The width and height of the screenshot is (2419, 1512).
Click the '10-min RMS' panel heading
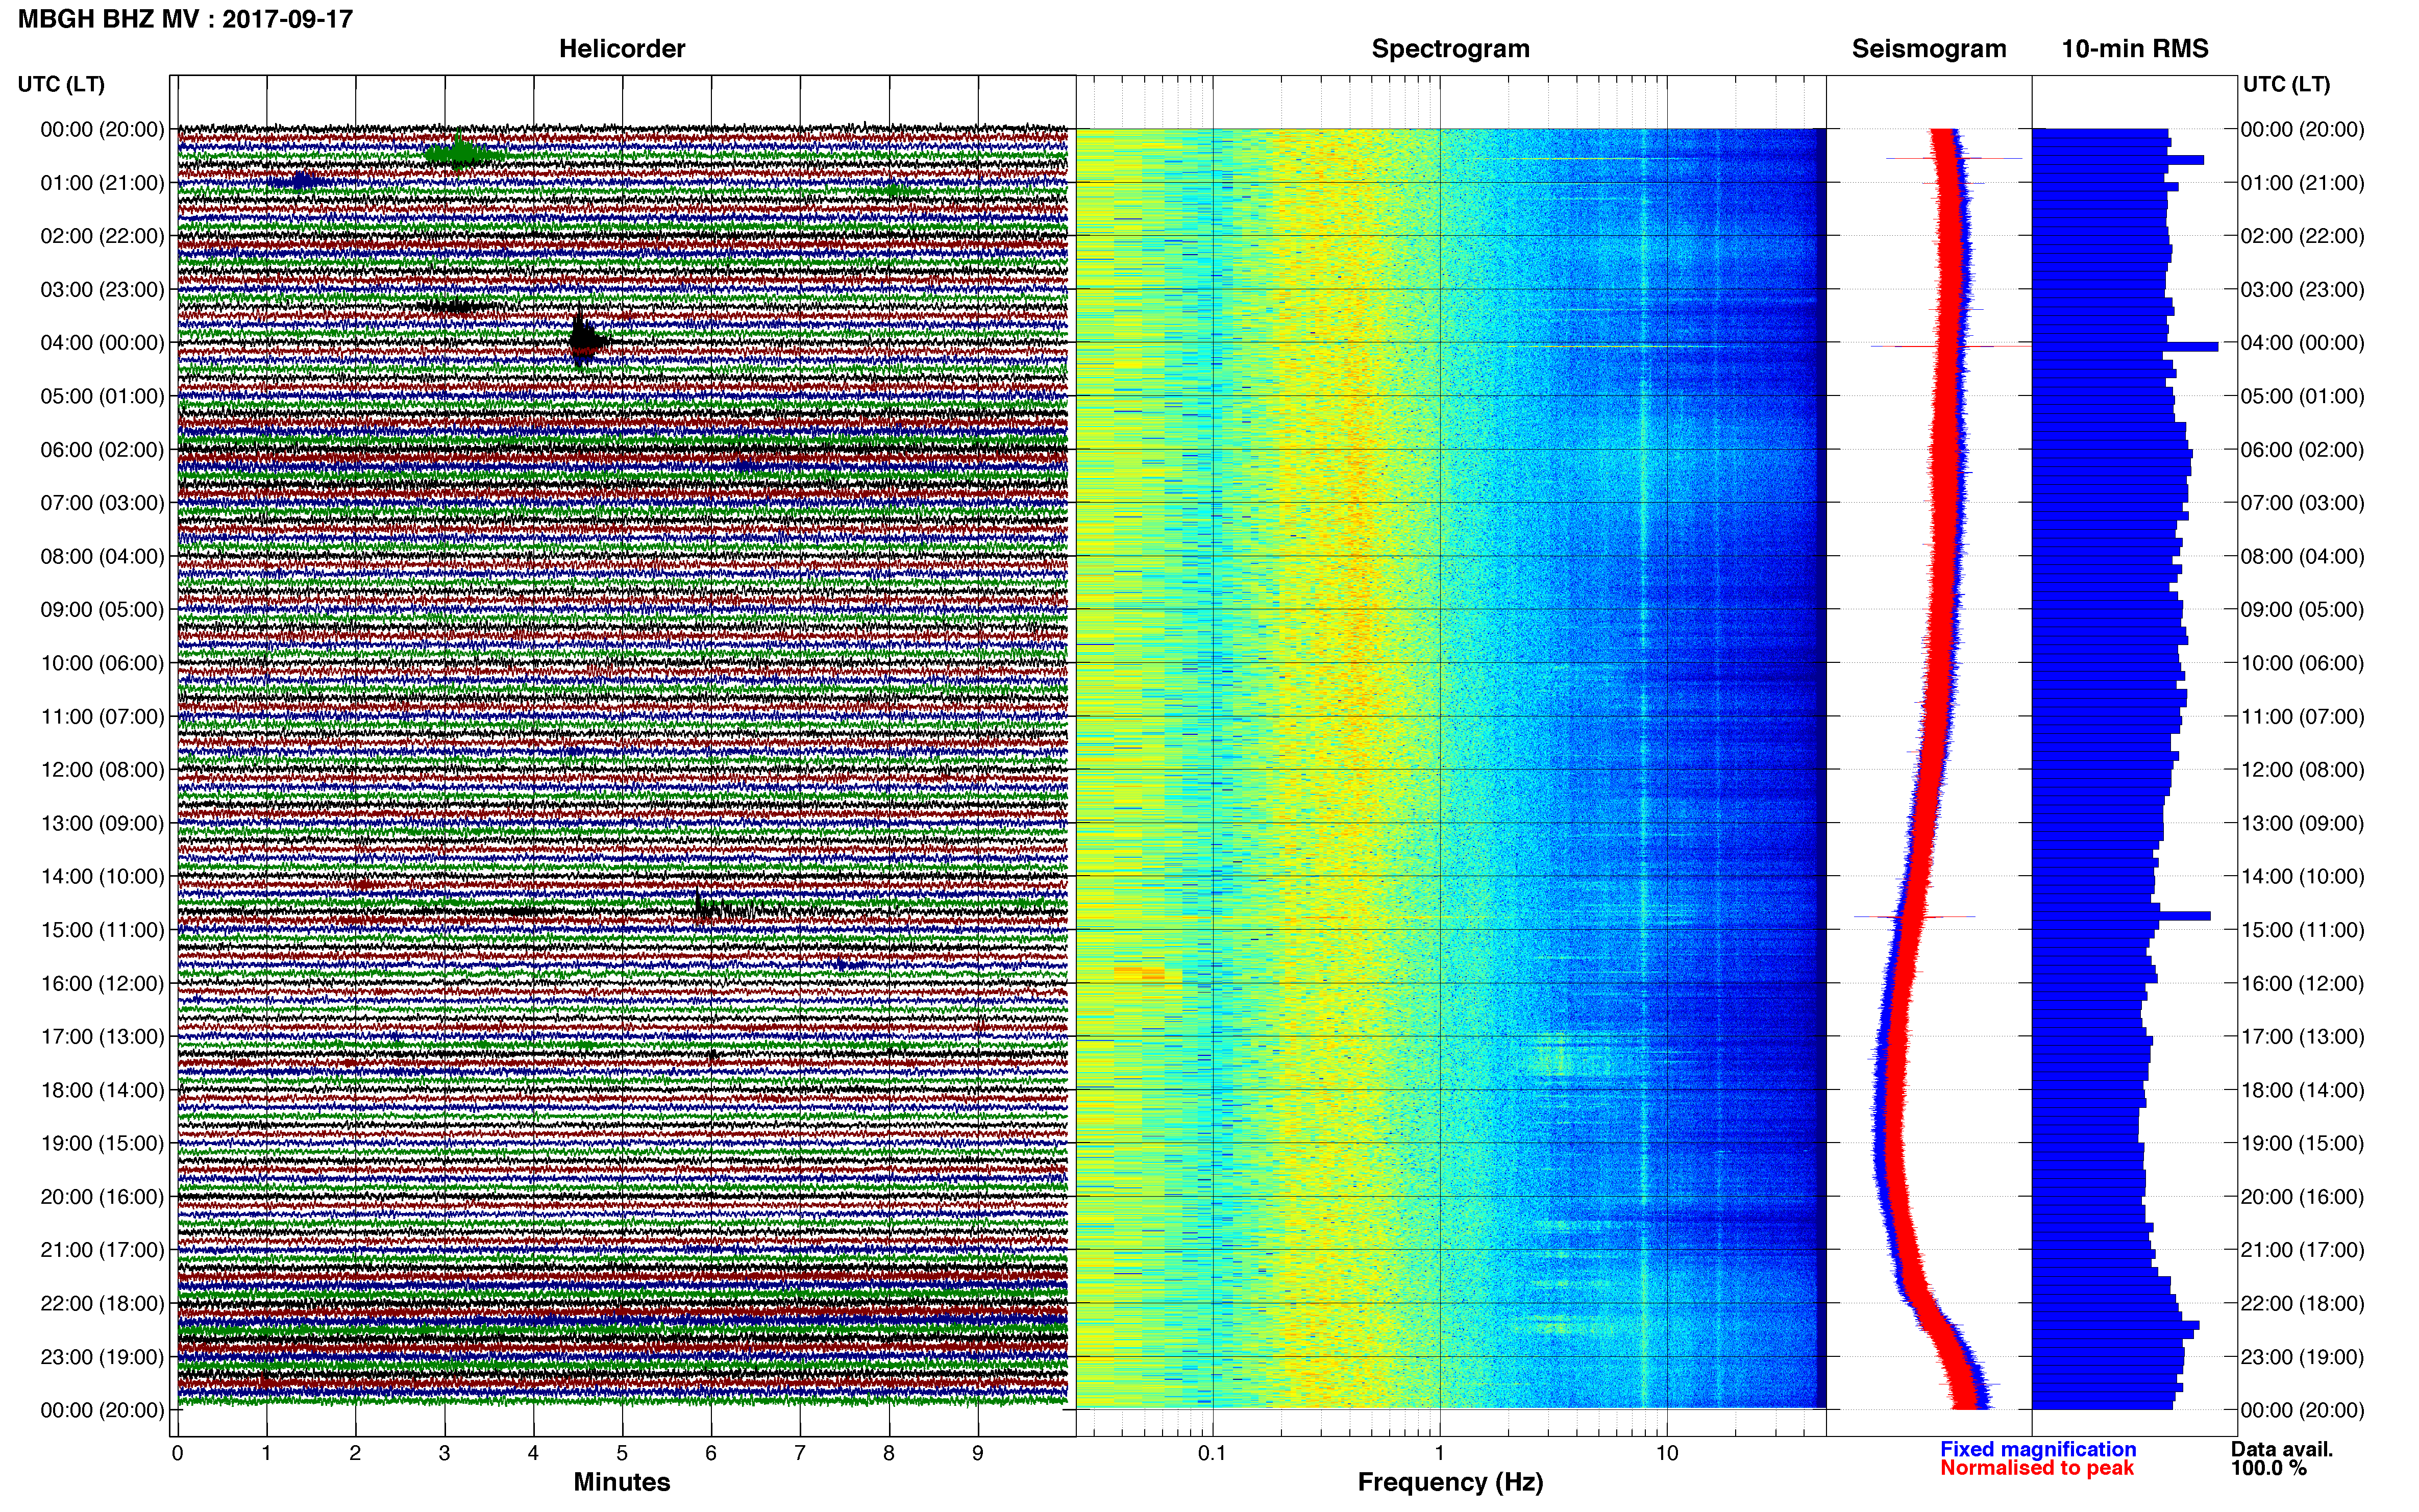pos(2135,49)
